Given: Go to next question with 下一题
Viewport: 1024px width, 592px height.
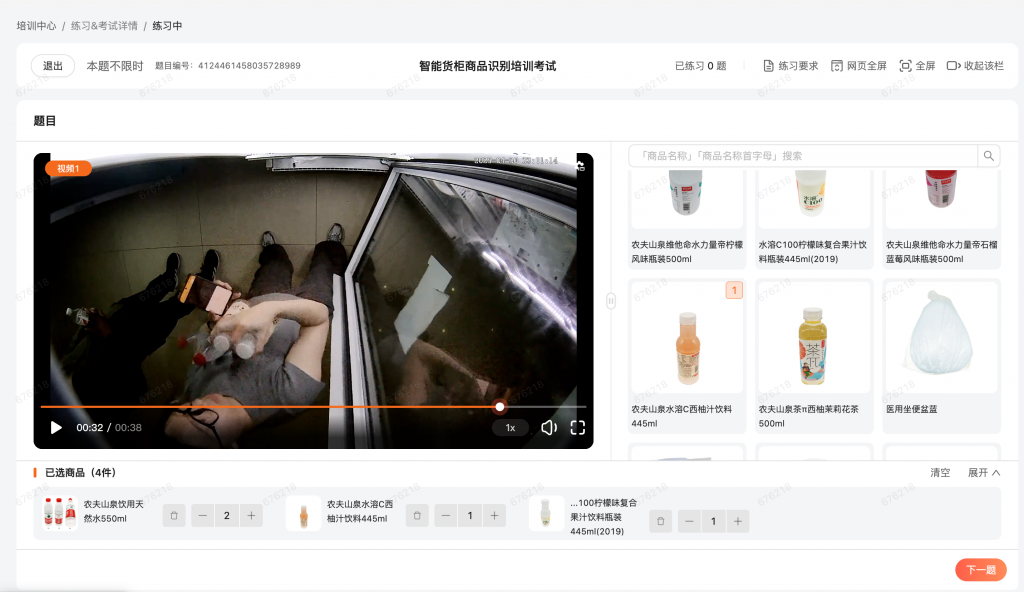Looking at the screenshot, I should point(981,570).
